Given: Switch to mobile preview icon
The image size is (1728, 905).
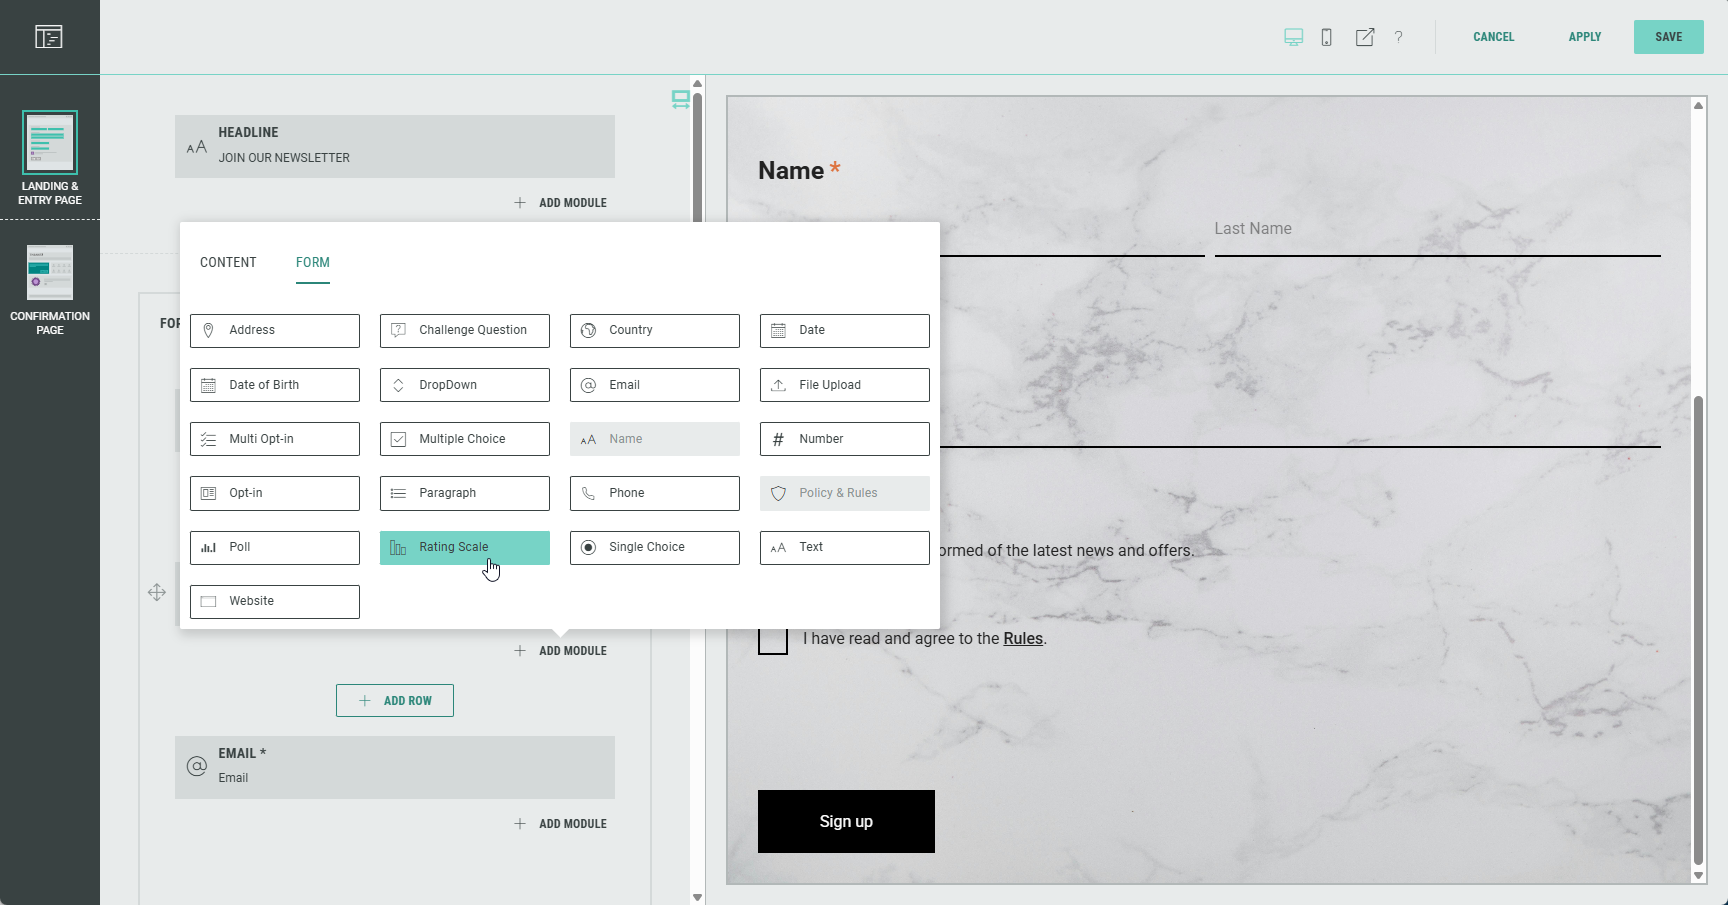Looking at the screenshot, I should click(x=1326, y=37).
